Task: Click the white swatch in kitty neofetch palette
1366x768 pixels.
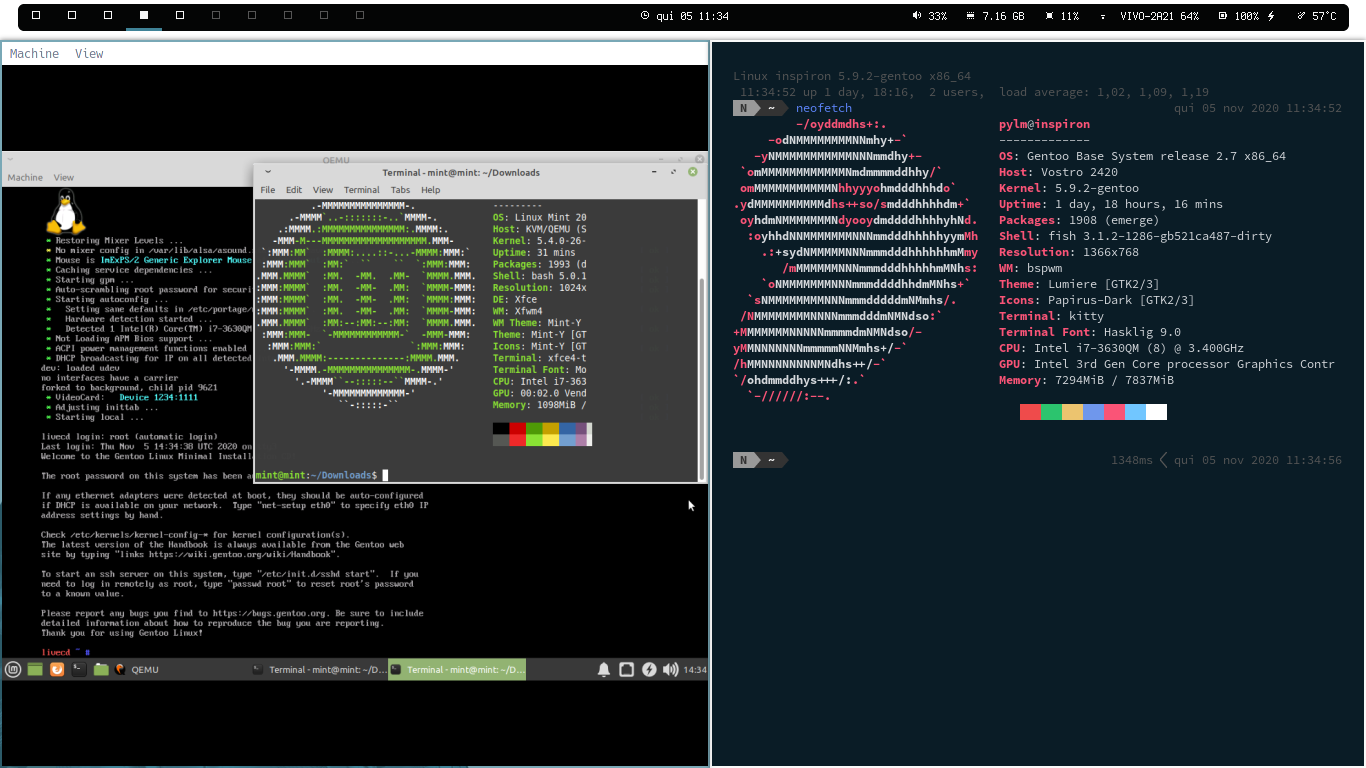Action: pyautogui.click(x=1156, y=412)
